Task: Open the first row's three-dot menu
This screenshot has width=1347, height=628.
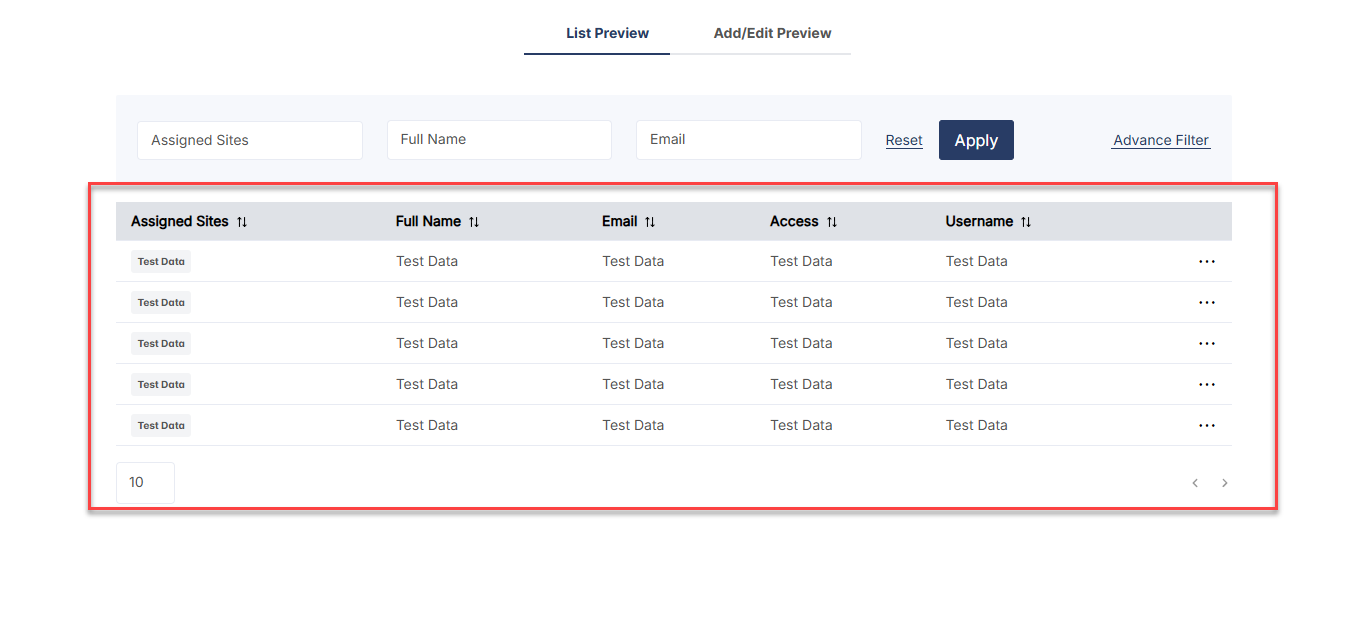Action: tap(1207, 261)
